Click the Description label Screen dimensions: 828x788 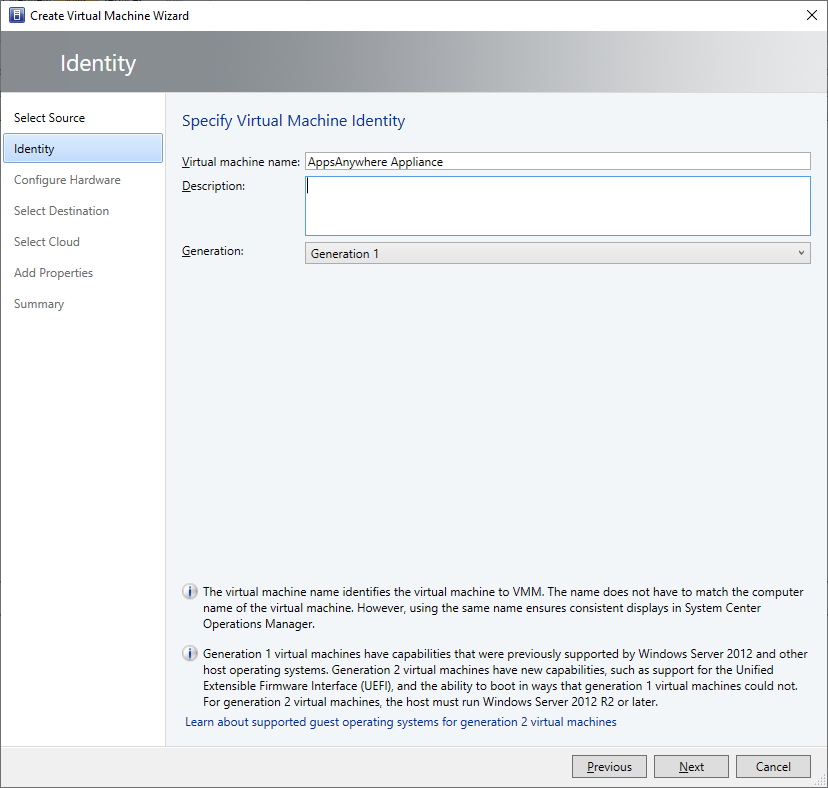tap(213, 186)
